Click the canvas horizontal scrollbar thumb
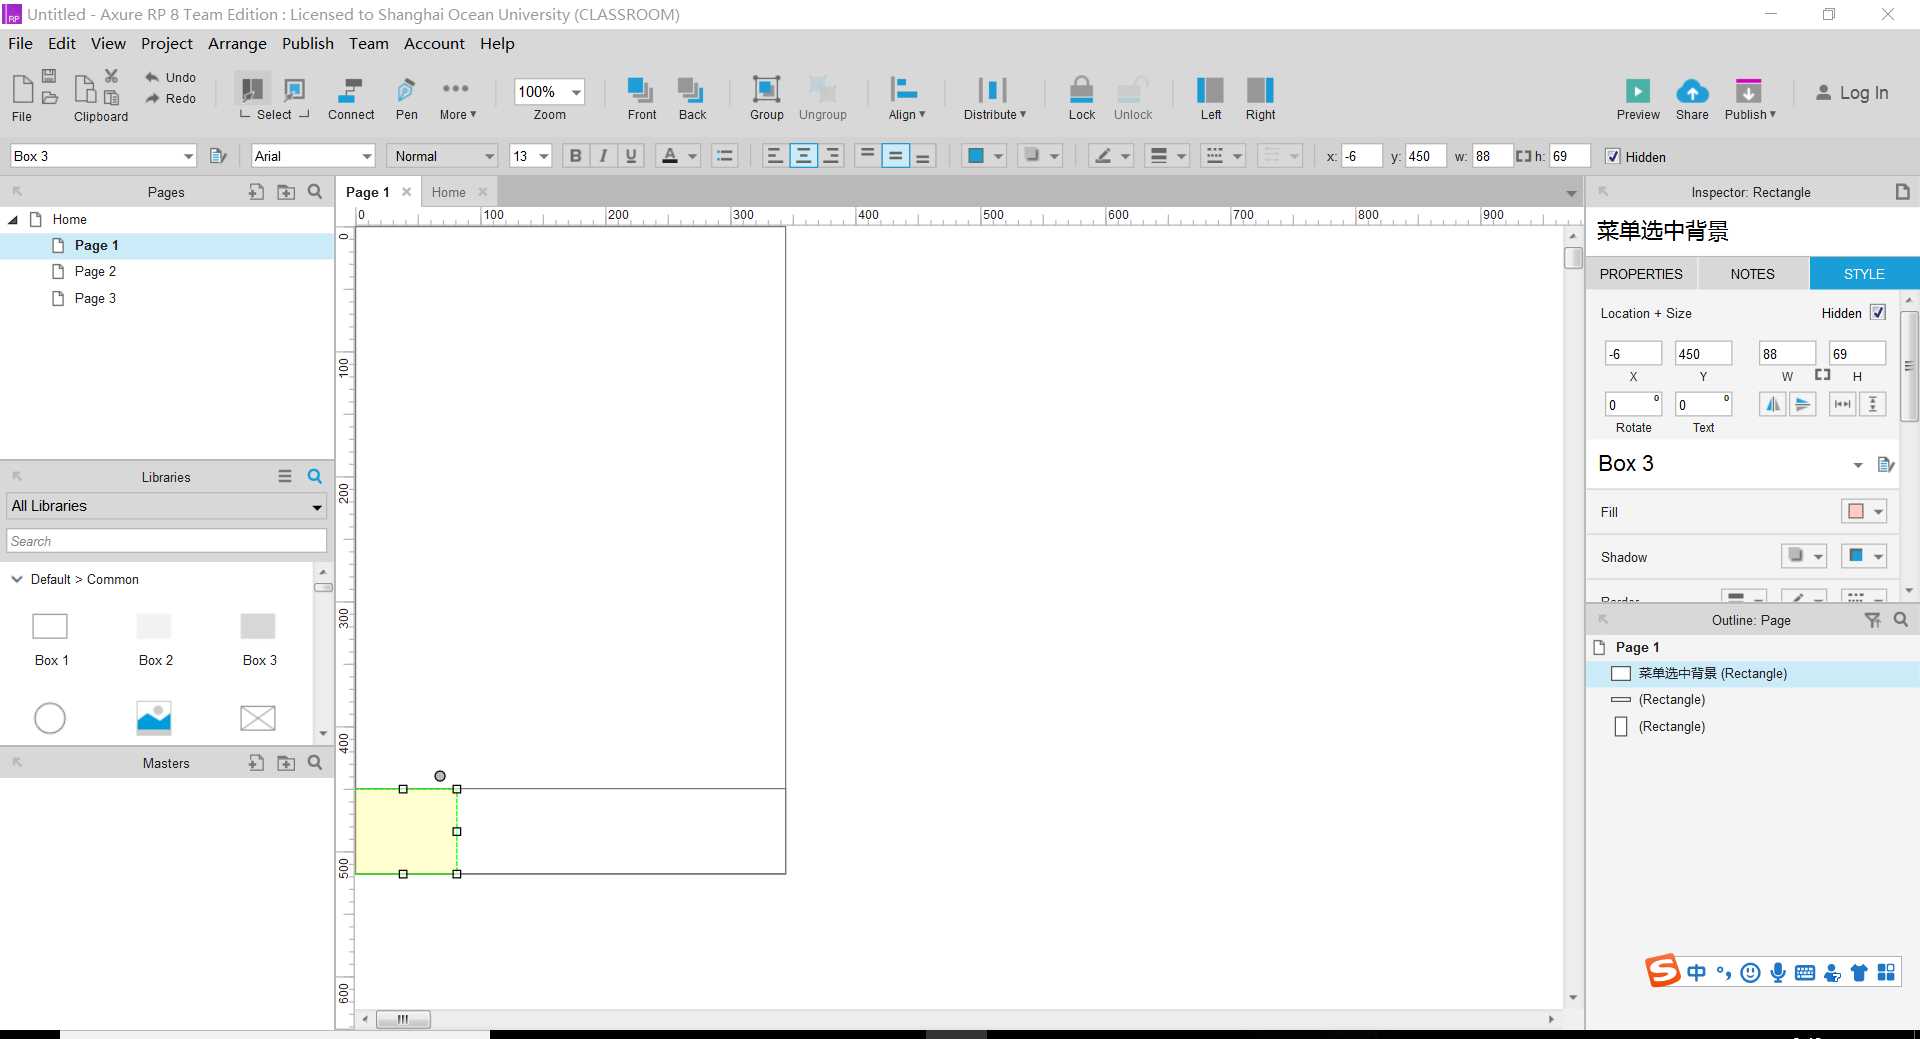Image resolution: width=1920 pixels, height=1039 pixels. tap(402, 1019)
